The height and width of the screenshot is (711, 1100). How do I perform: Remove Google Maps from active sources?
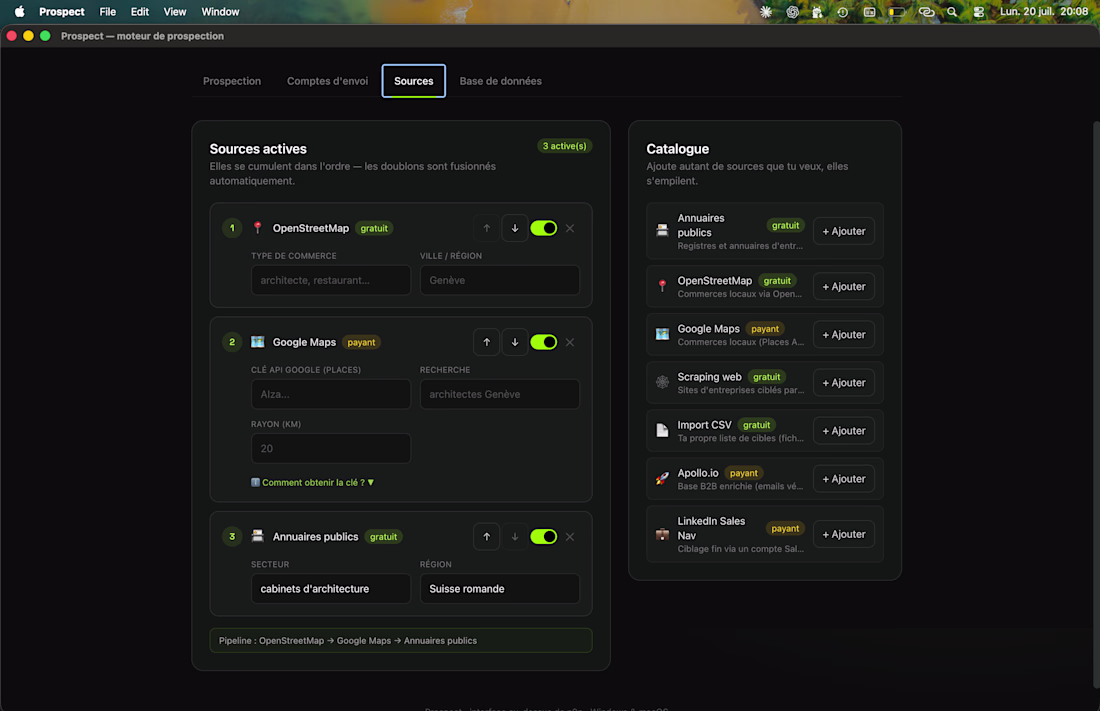[570, 342]
